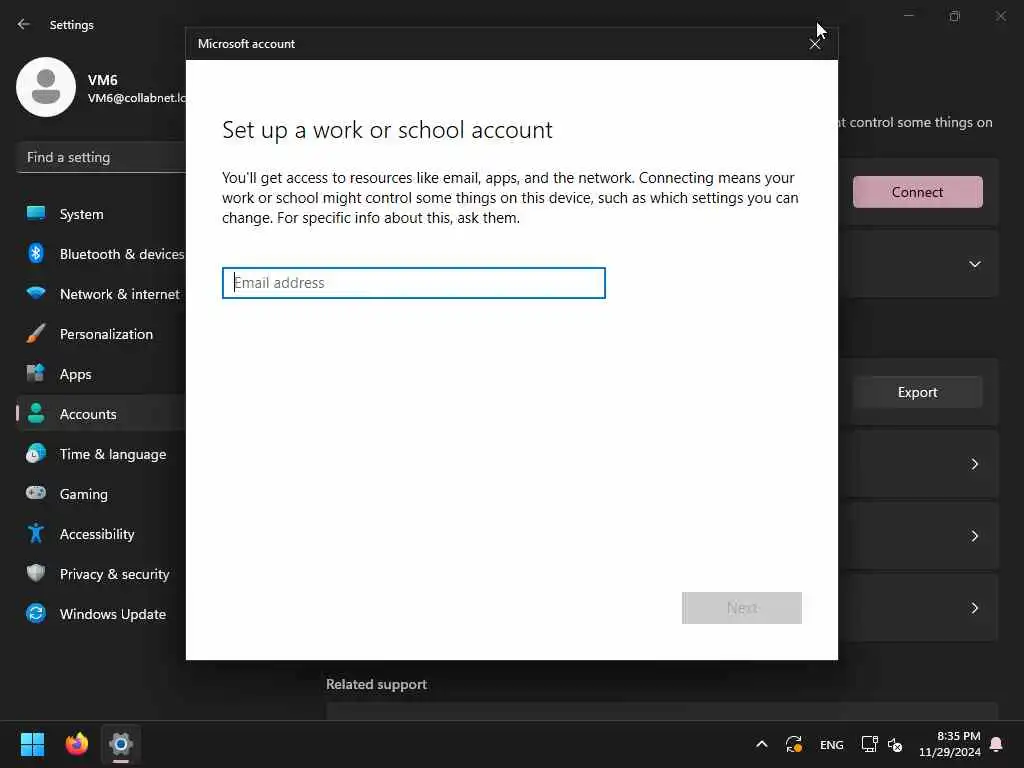1024x768 pixels.
Task: Open the chevron row below Export
Action: [974, 464]
